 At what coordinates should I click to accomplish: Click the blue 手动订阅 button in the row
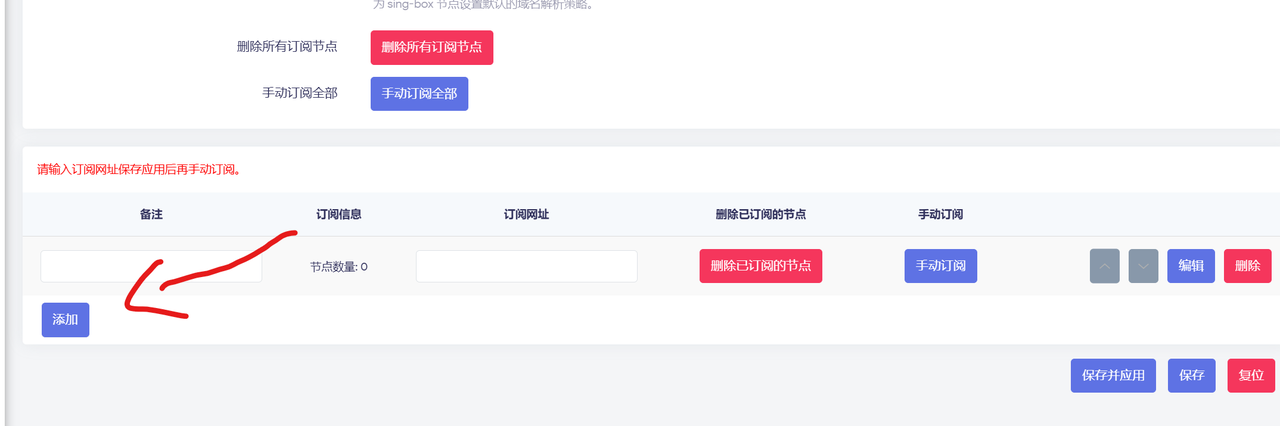(x=940, y=266)
